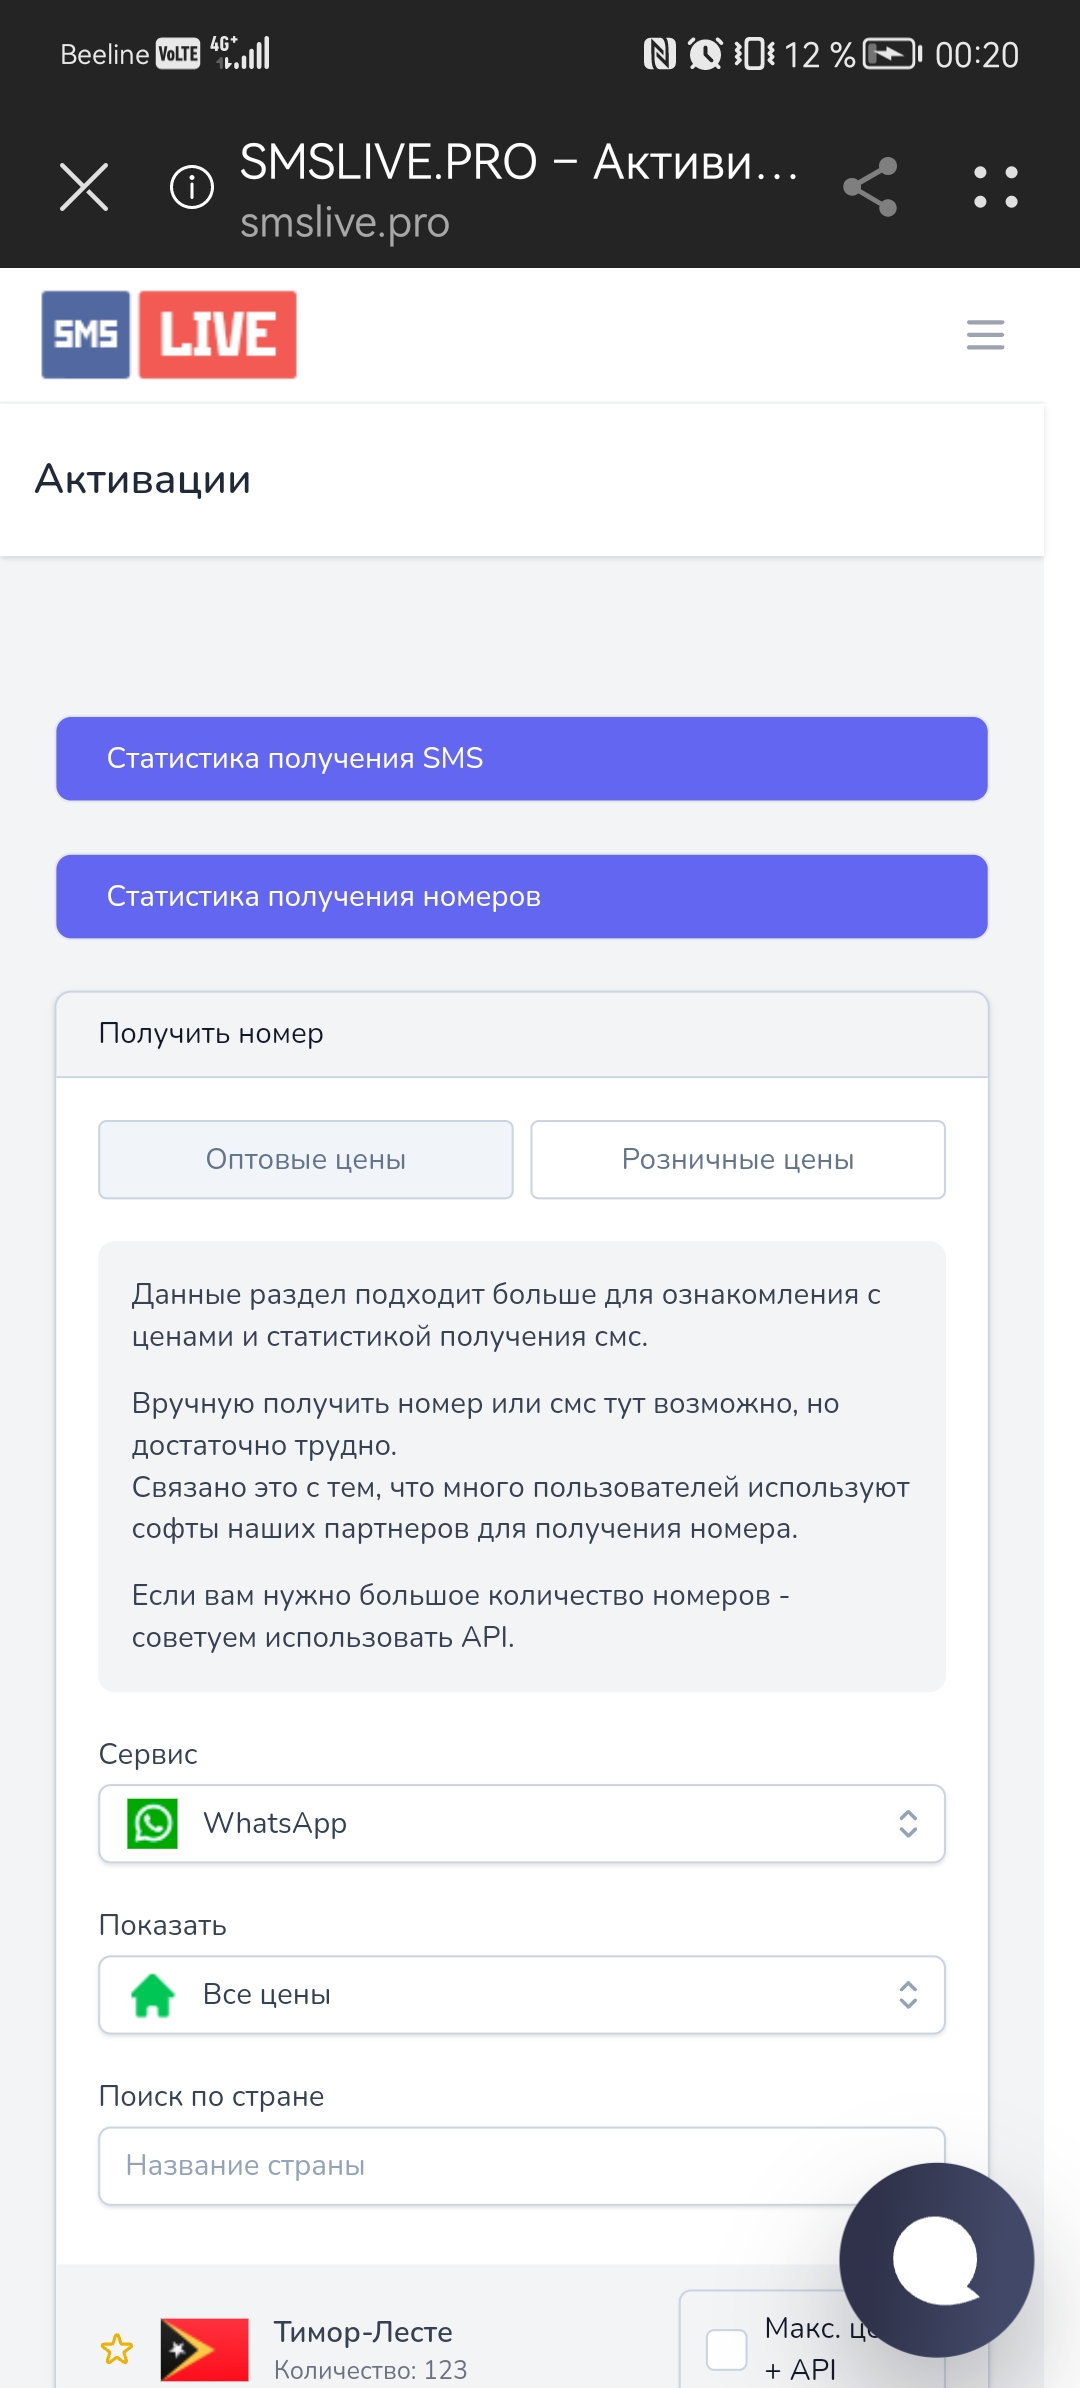Click the green house icon in Показать
The width and height of the screenshot is (1080, 2388).
(x=153, y=1994)
